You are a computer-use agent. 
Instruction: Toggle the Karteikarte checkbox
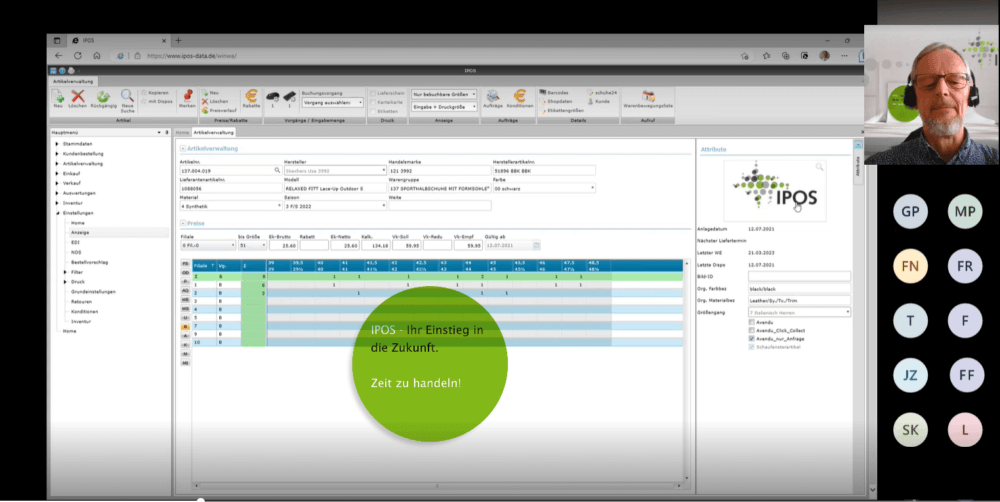click(x=372, y=102)
